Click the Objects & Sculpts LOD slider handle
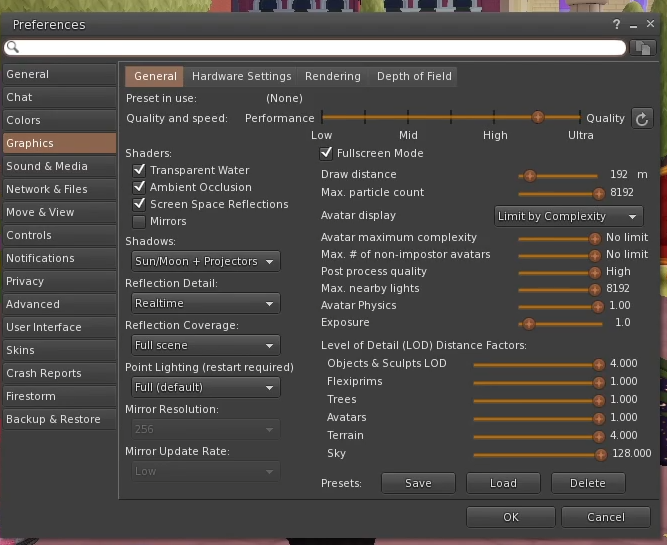The height and width of the screenshot is (545, 667). tap(599, 365)
